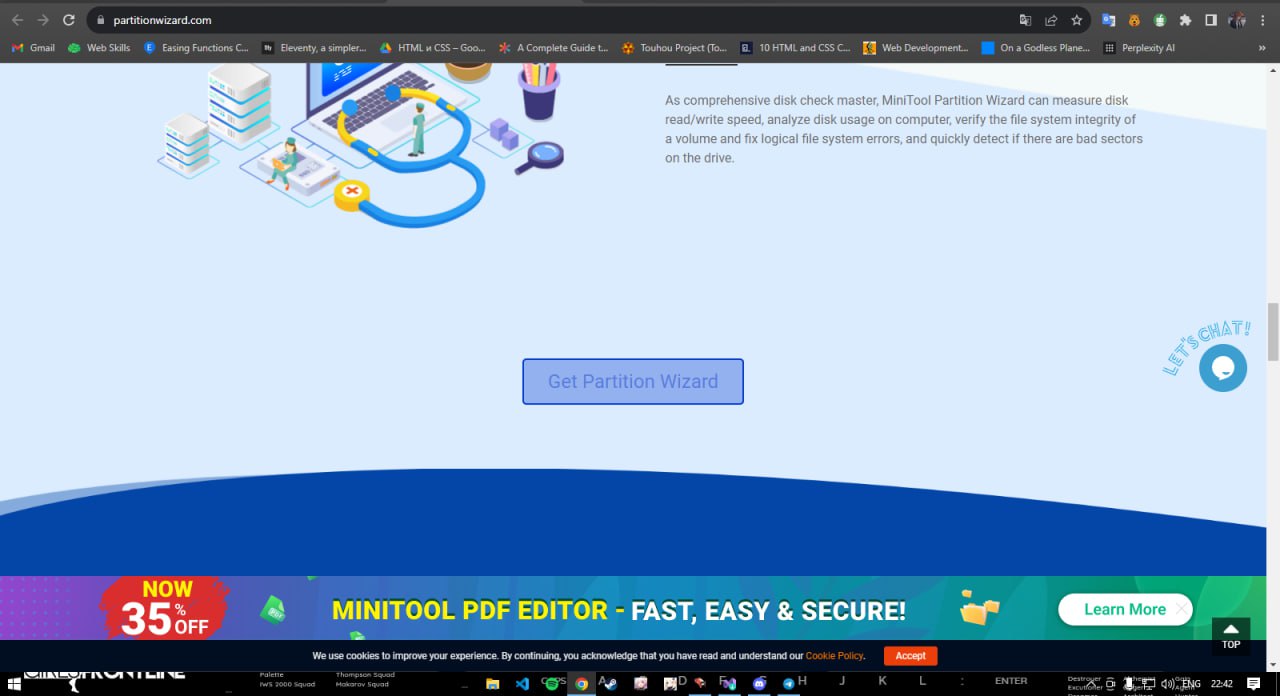Open Visual Studio Code from the taskbar
The height and width of the screenshot is (696, 1280).
pos(522,684)
